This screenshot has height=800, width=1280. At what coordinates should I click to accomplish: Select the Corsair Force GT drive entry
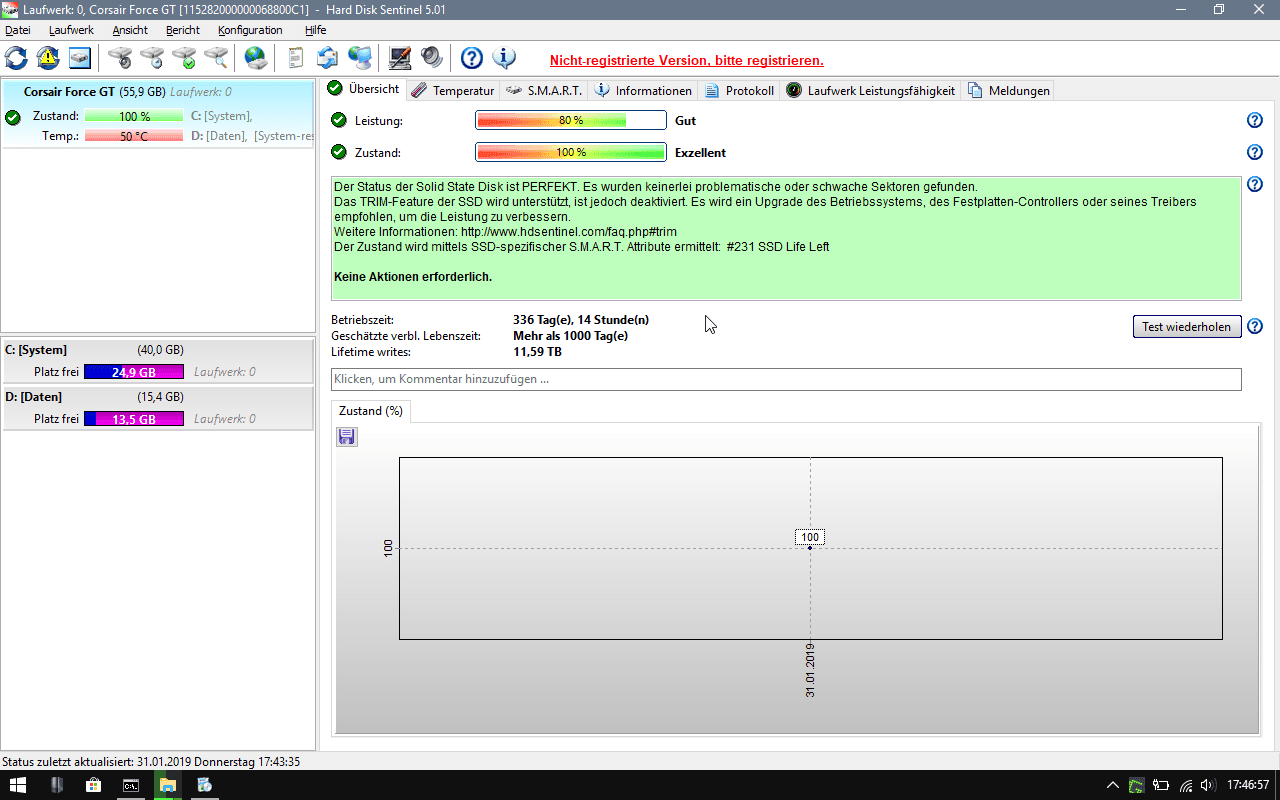[x=157, y=114]
